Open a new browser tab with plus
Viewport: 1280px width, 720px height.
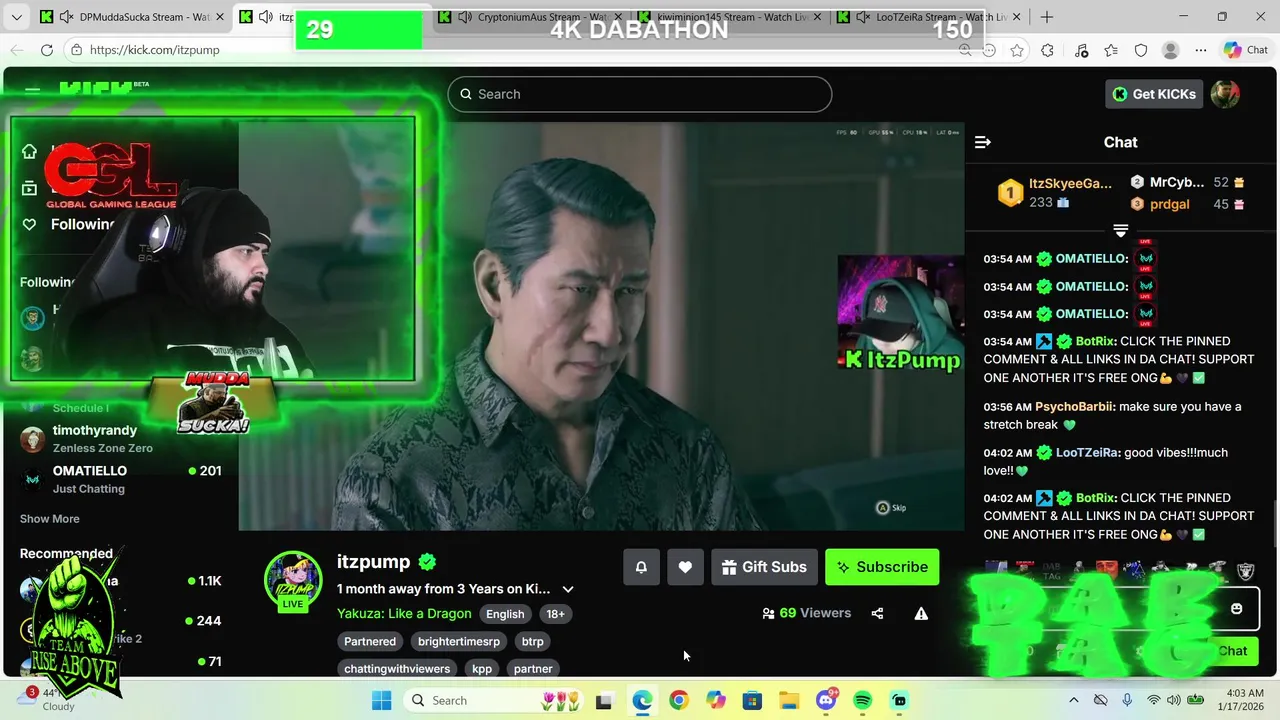click(1047, 17)
